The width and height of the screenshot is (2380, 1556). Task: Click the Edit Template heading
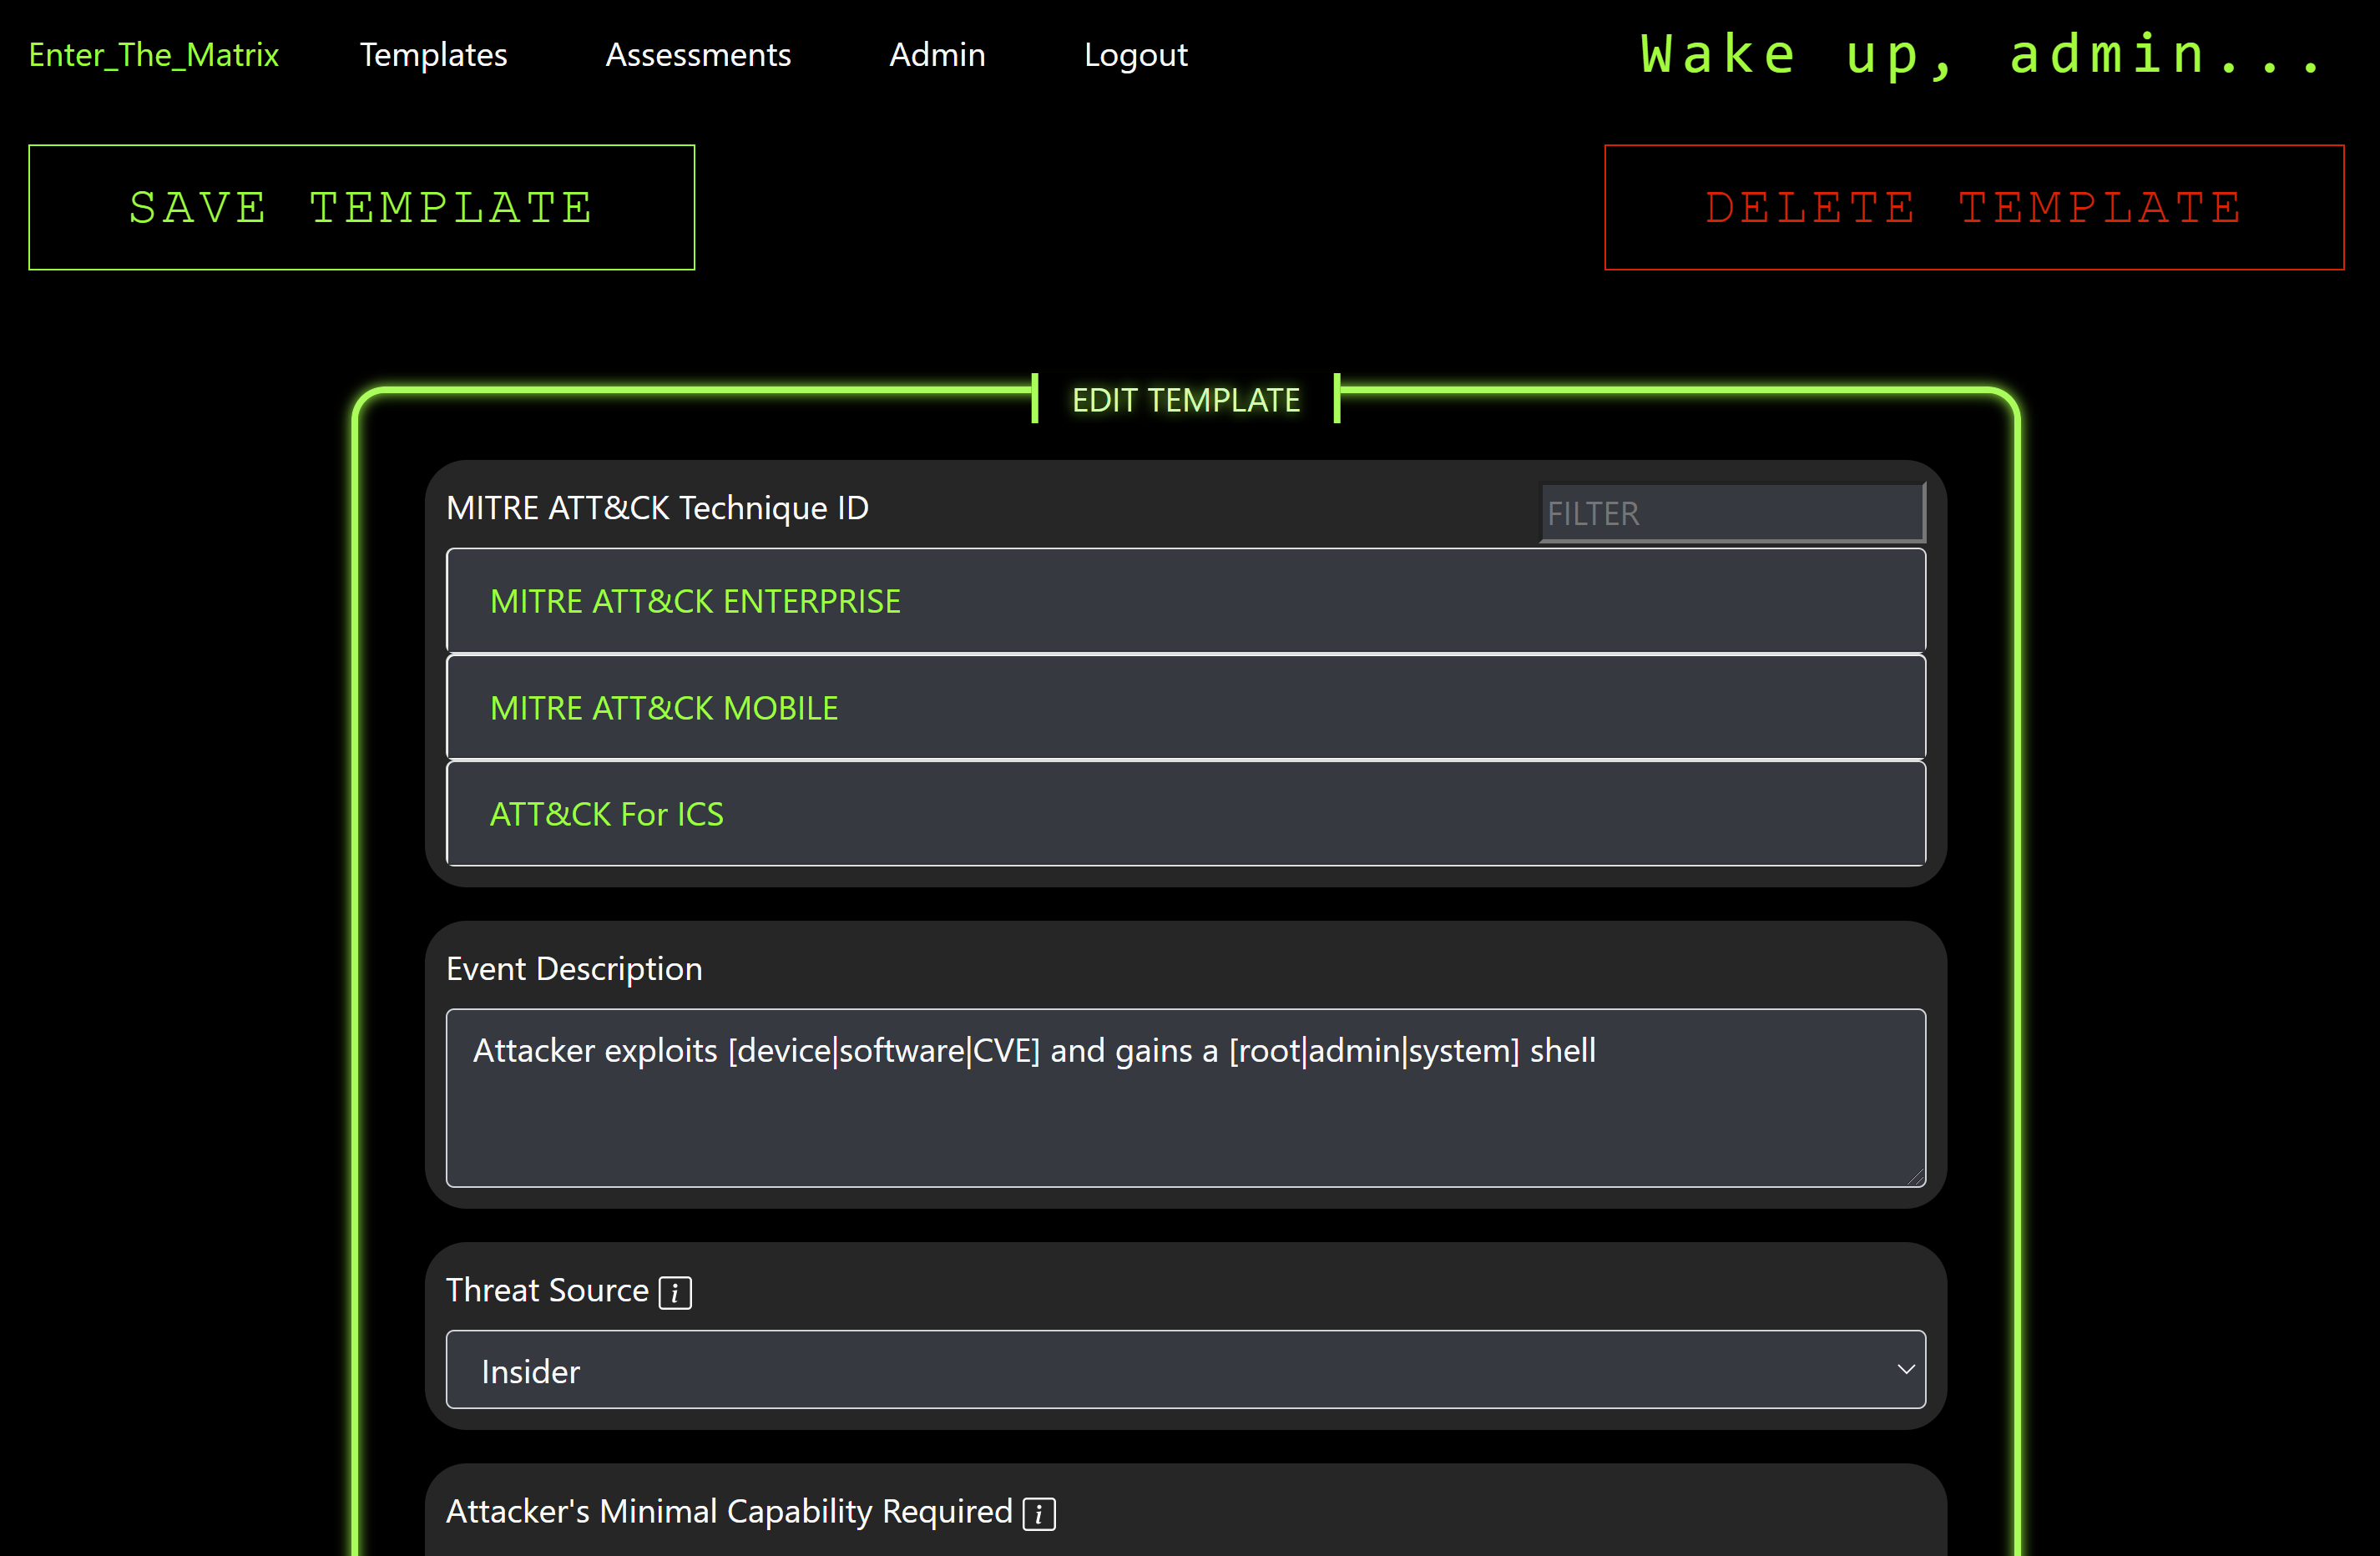[x=1185, y=400]
